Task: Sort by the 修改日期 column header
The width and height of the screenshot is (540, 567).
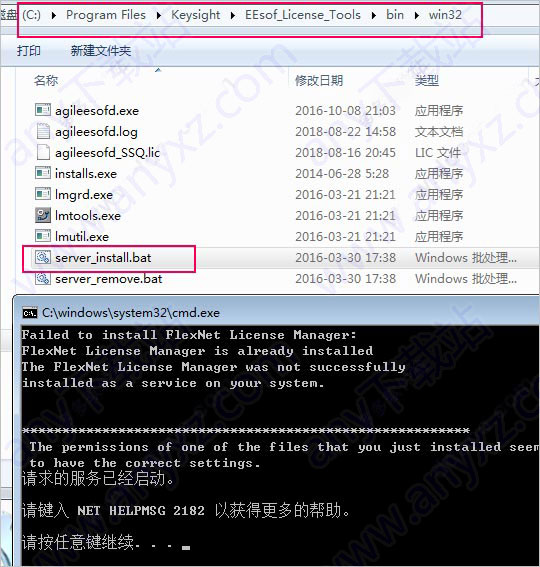Action: point(319,80)
